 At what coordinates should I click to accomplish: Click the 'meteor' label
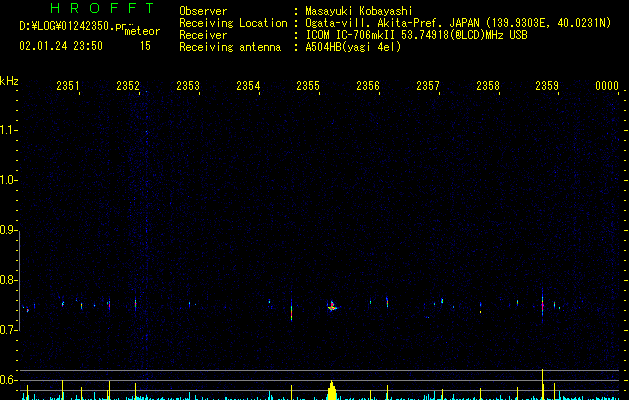point(142,31)
